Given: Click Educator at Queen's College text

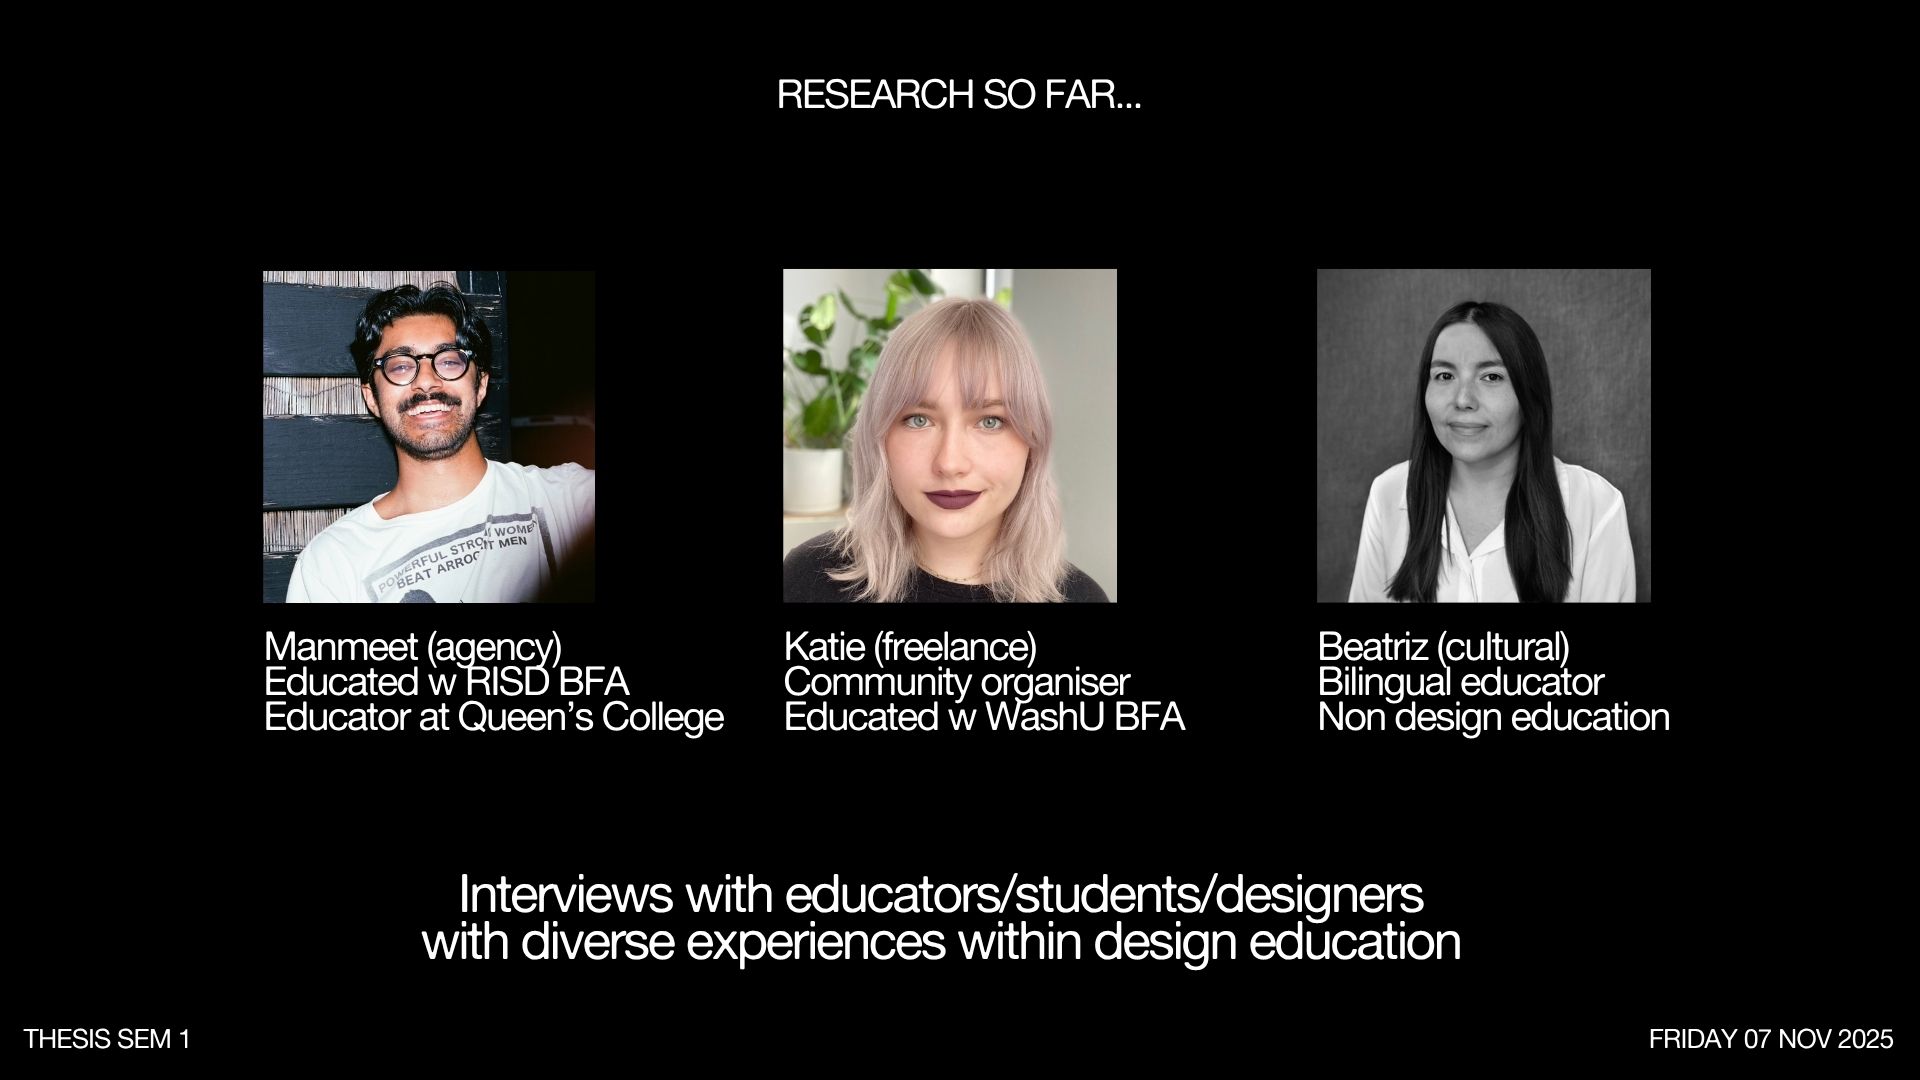Looking at the screenshot, I should click(494, 717).
